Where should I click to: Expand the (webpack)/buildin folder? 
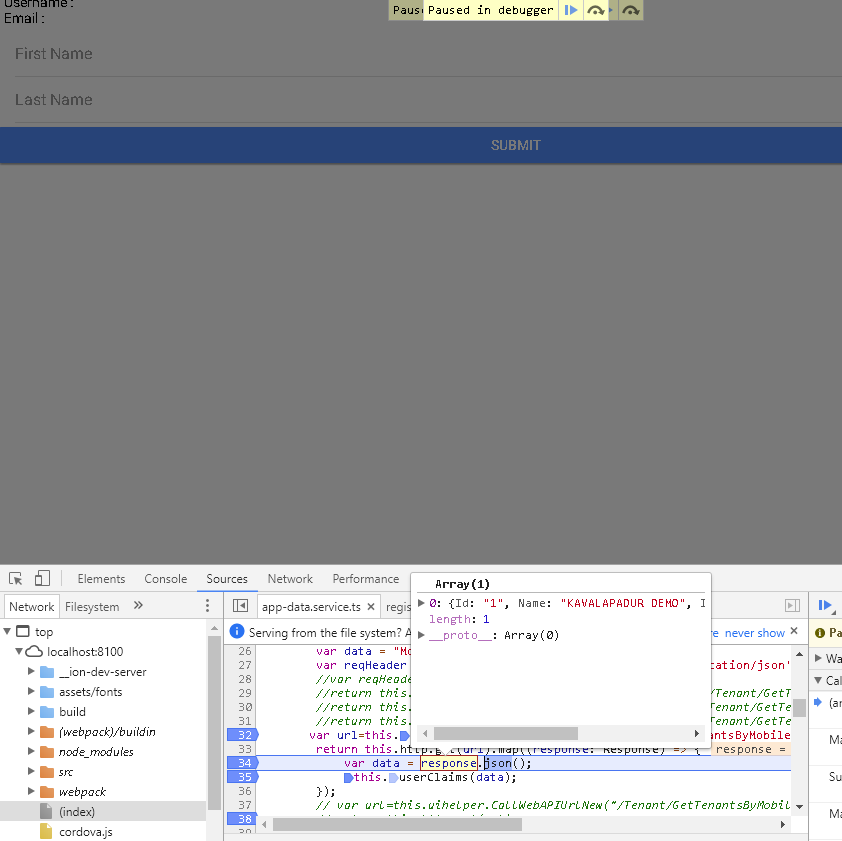[31, 731]
